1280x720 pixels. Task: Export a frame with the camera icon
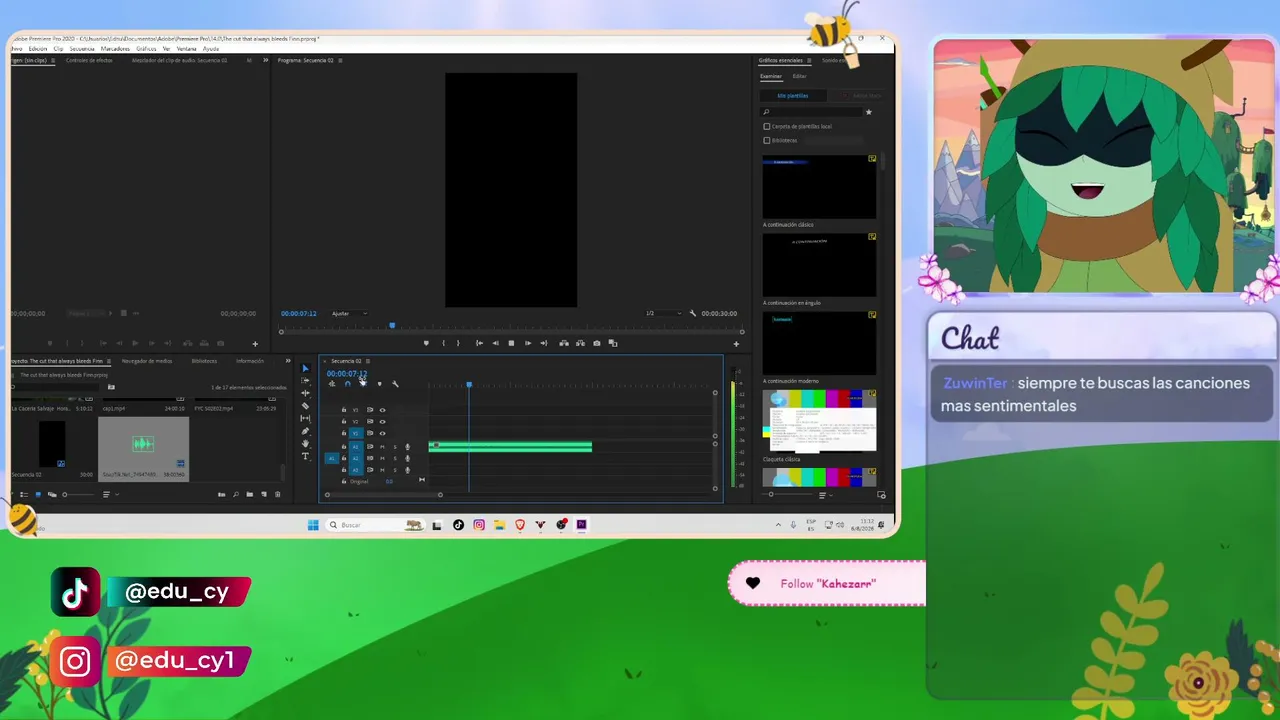[x=597, y=343]
